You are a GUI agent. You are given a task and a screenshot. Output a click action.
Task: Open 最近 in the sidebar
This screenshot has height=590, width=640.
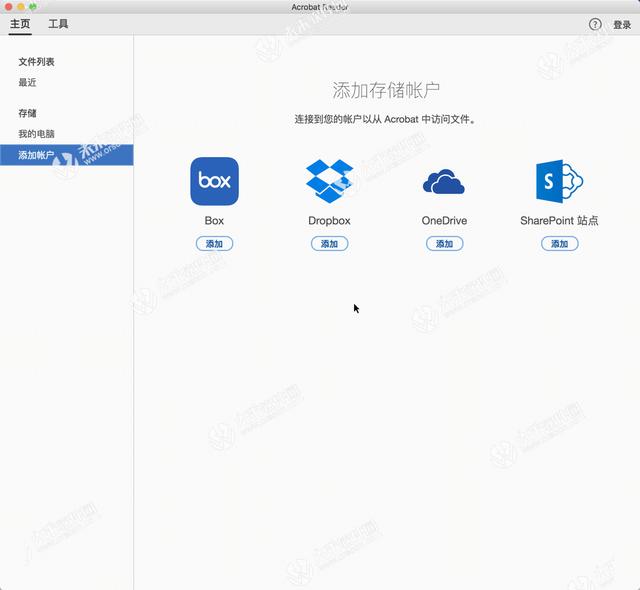pyautogui.click(x=27, y=82)
